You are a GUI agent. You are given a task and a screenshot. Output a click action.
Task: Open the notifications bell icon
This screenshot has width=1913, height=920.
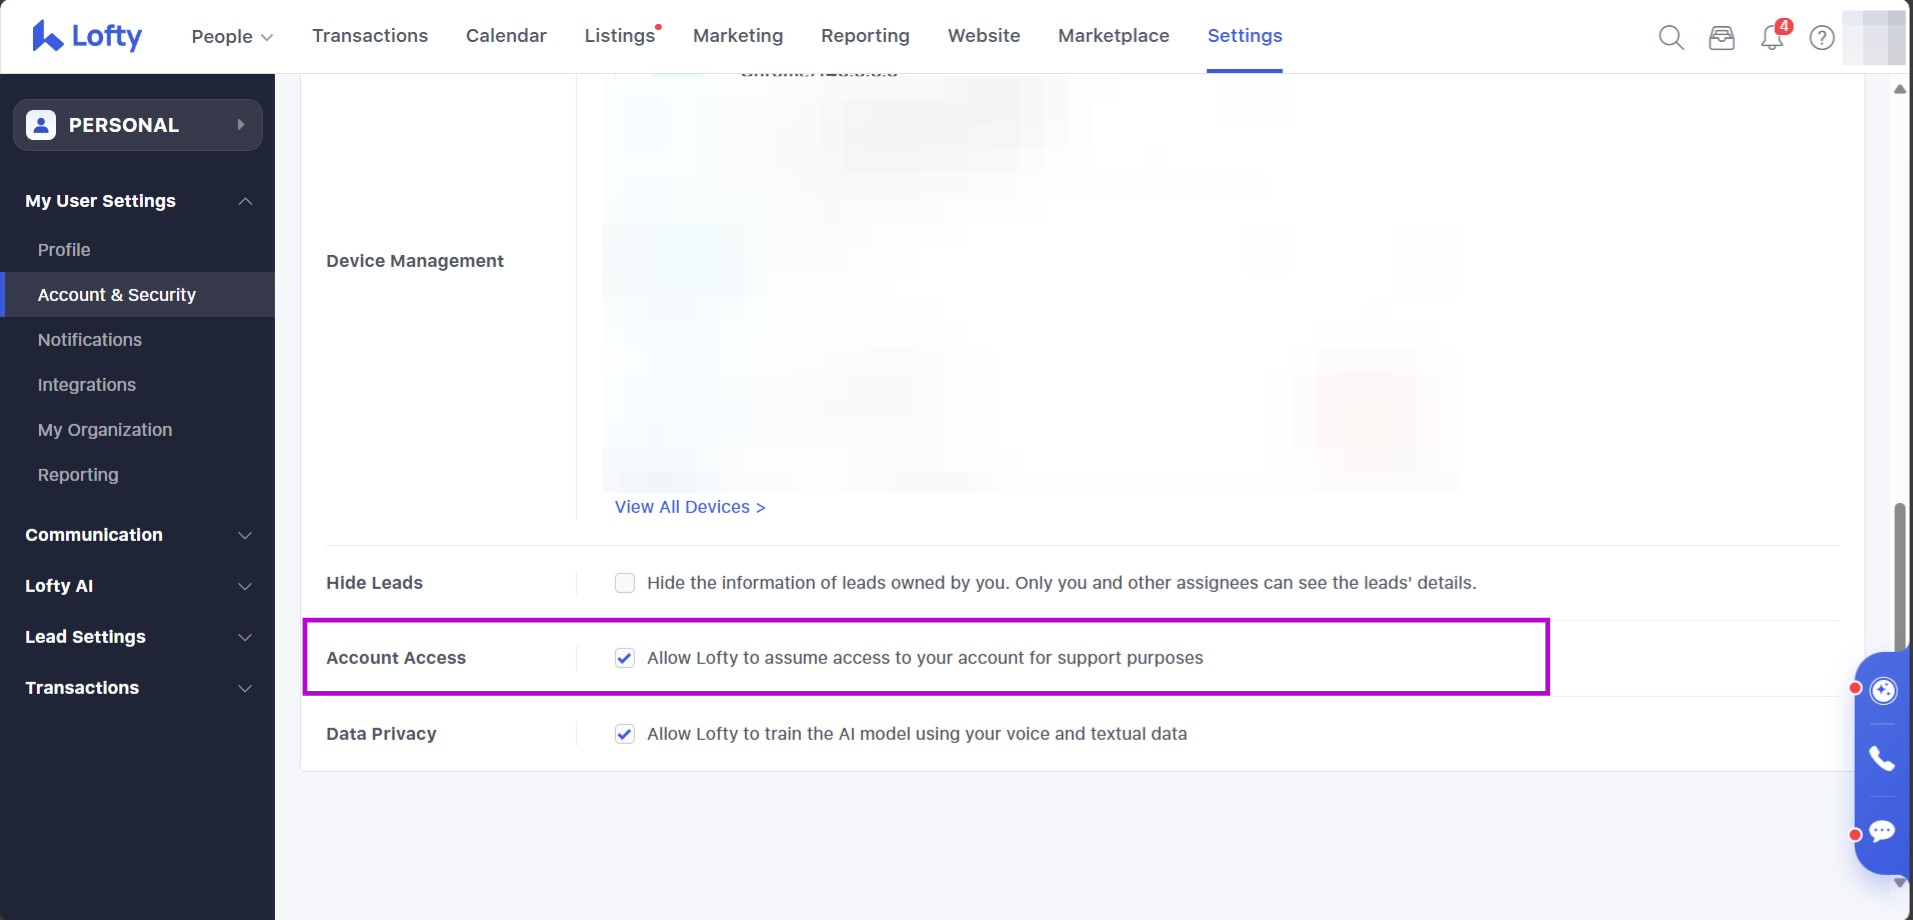[1772, 38]
